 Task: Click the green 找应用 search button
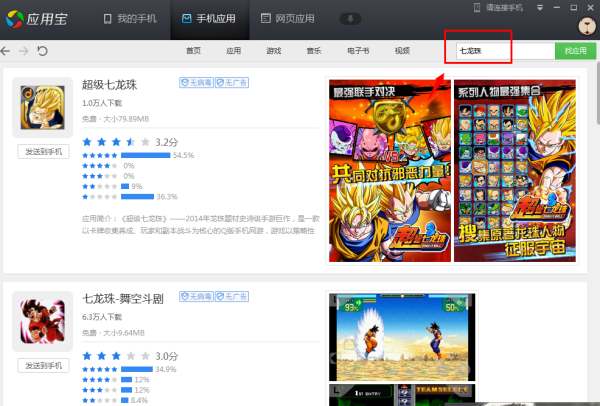576,51
